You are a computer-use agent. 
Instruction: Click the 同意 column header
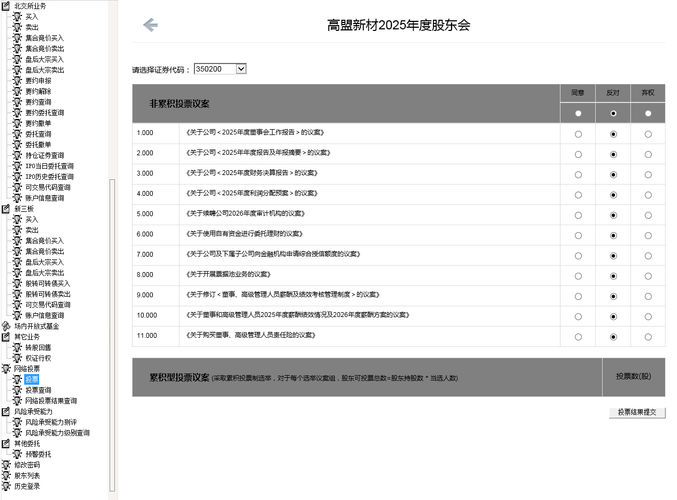pyautogui.click(x=578, y=93)
